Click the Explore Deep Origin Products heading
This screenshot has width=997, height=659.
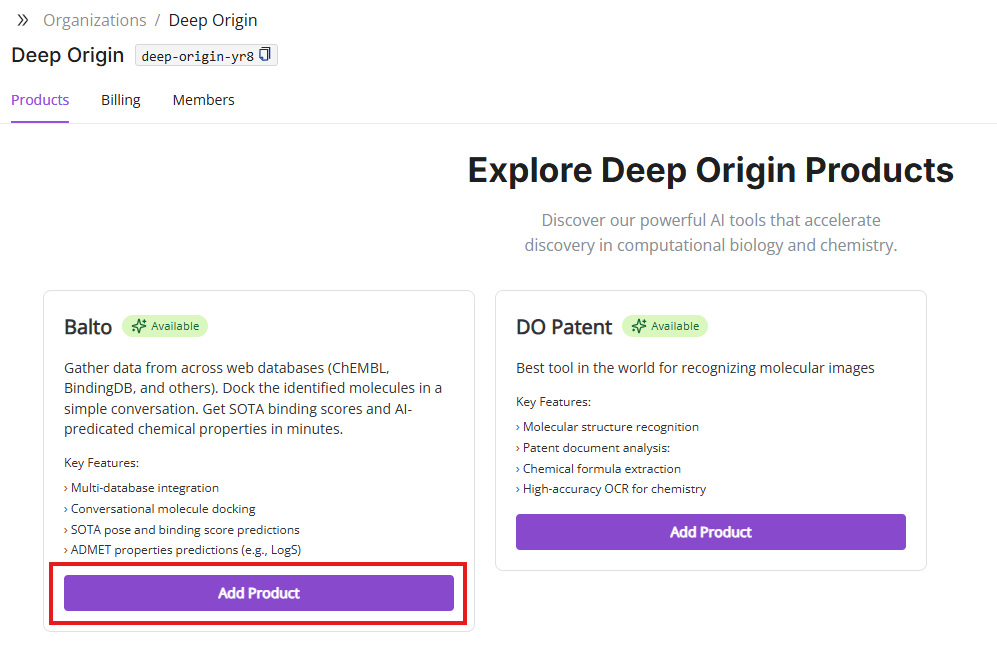pyautogui.click(x=710, y=170)
